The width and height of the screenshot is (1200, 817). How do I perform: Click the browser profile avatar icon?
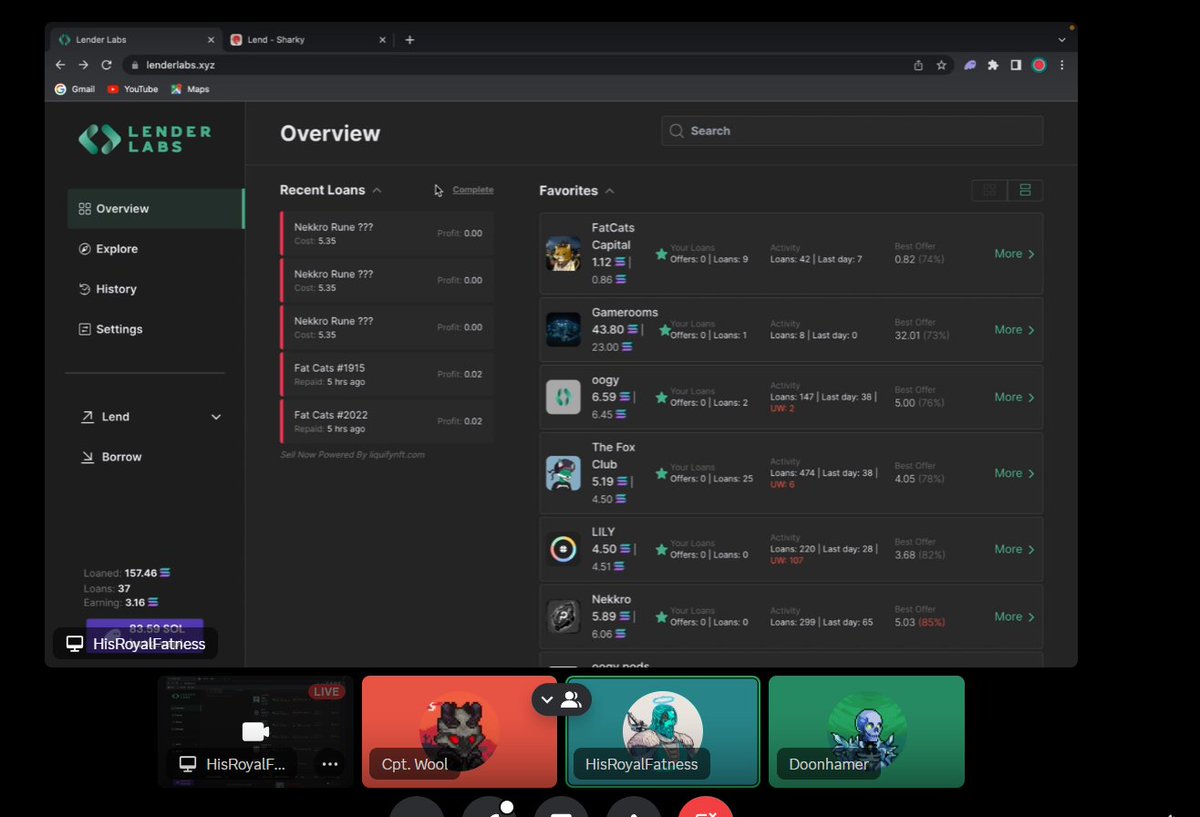[1039, 65]
